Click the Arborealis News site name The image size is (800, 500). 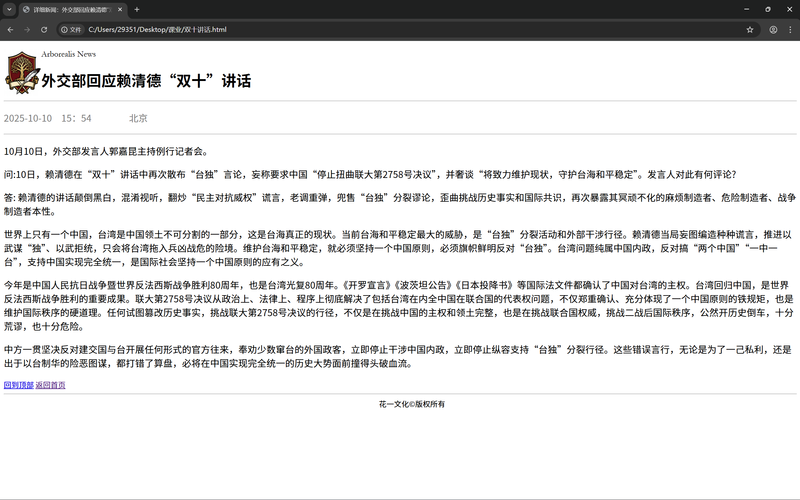pos(69,54)
